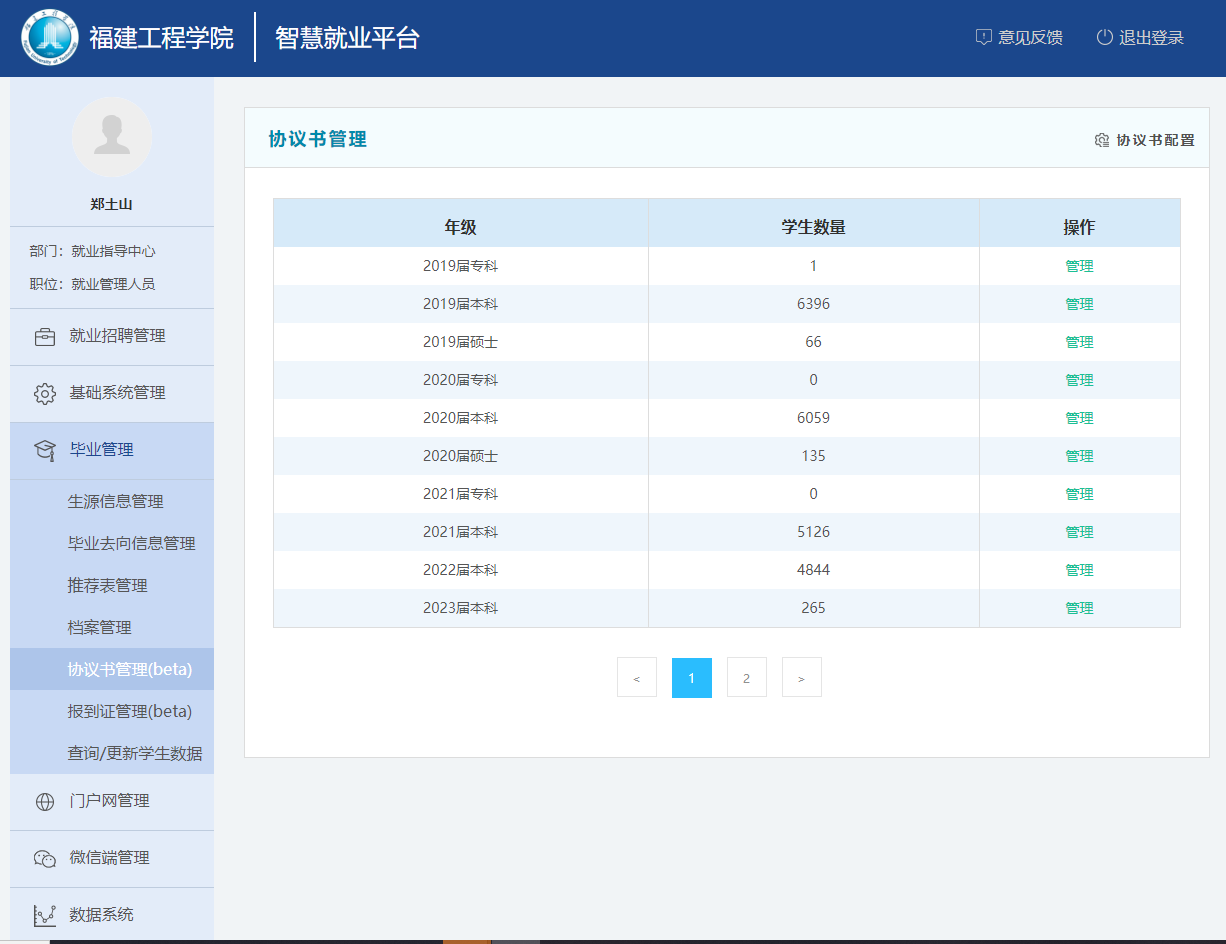1226x944 pixels.
Task: Open 生源信息管理 submenu item
Action: click(115, 502)
